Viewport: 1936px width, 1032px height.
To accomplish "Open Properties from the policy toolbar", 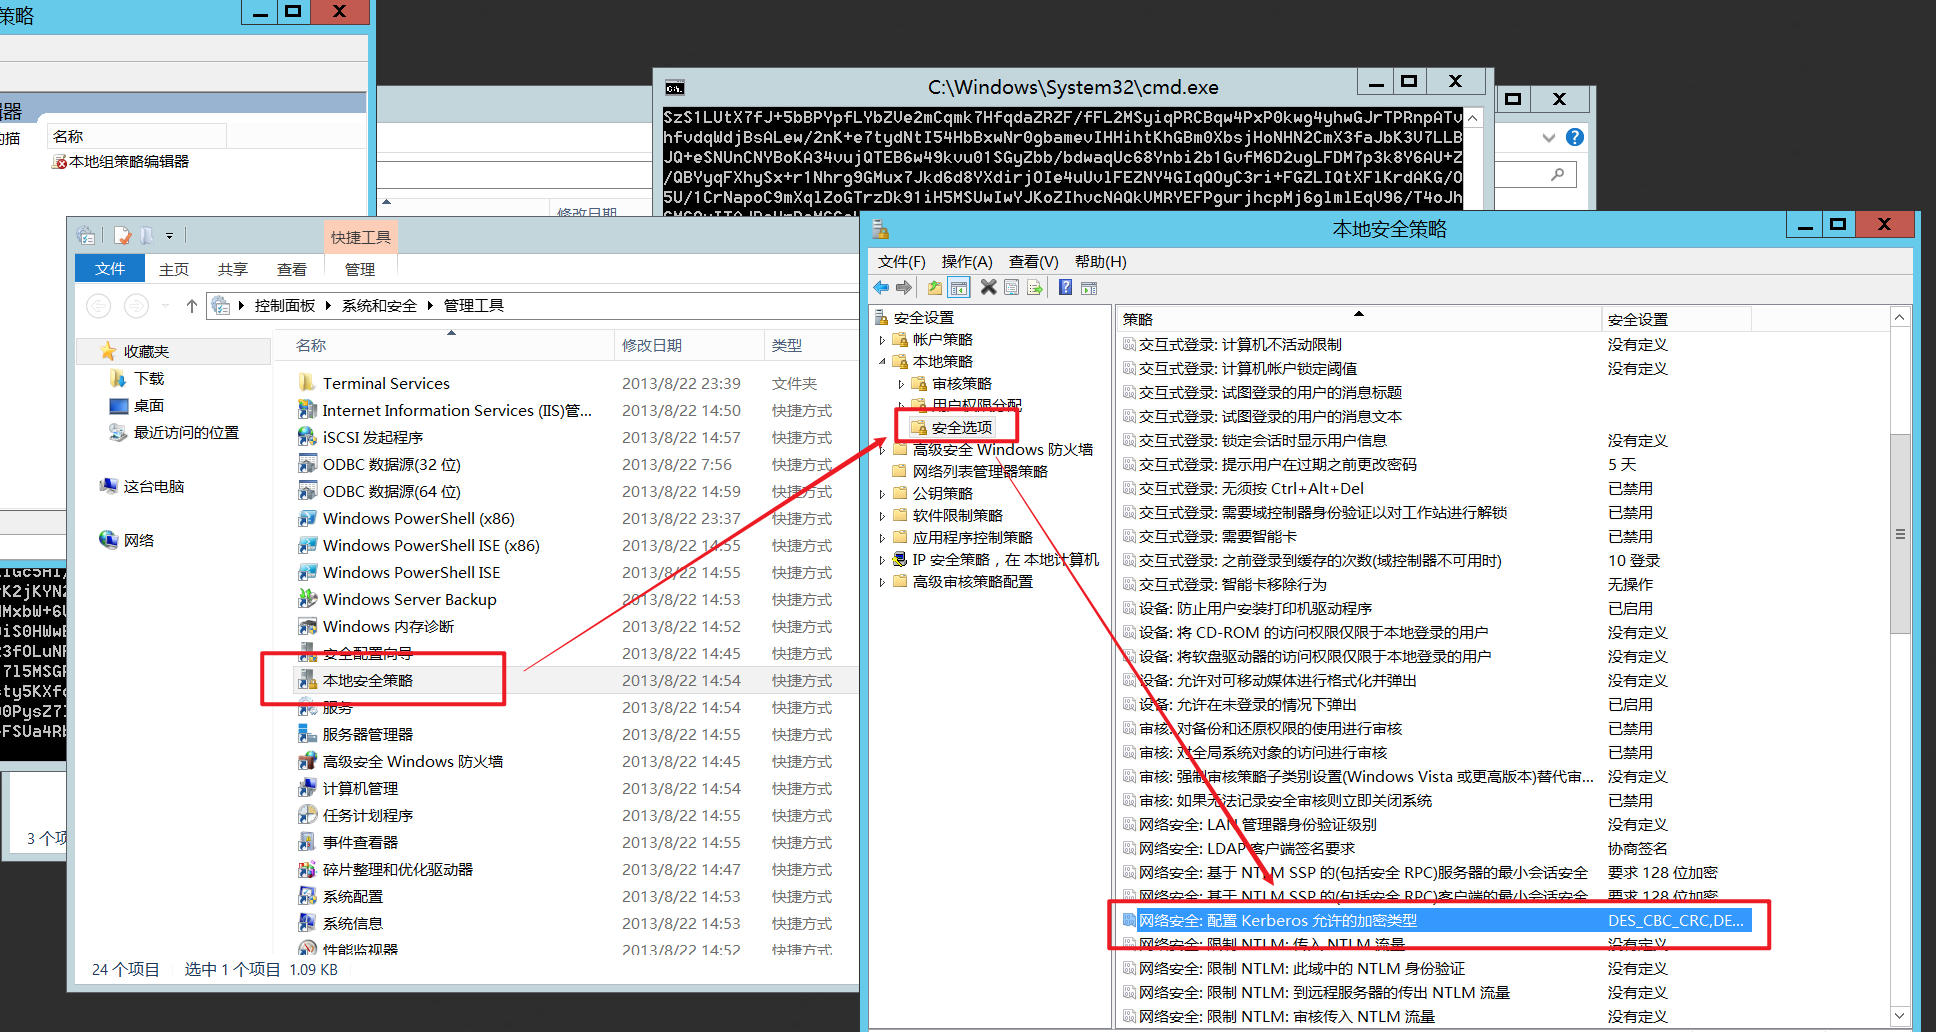I will pos(1011,288).
